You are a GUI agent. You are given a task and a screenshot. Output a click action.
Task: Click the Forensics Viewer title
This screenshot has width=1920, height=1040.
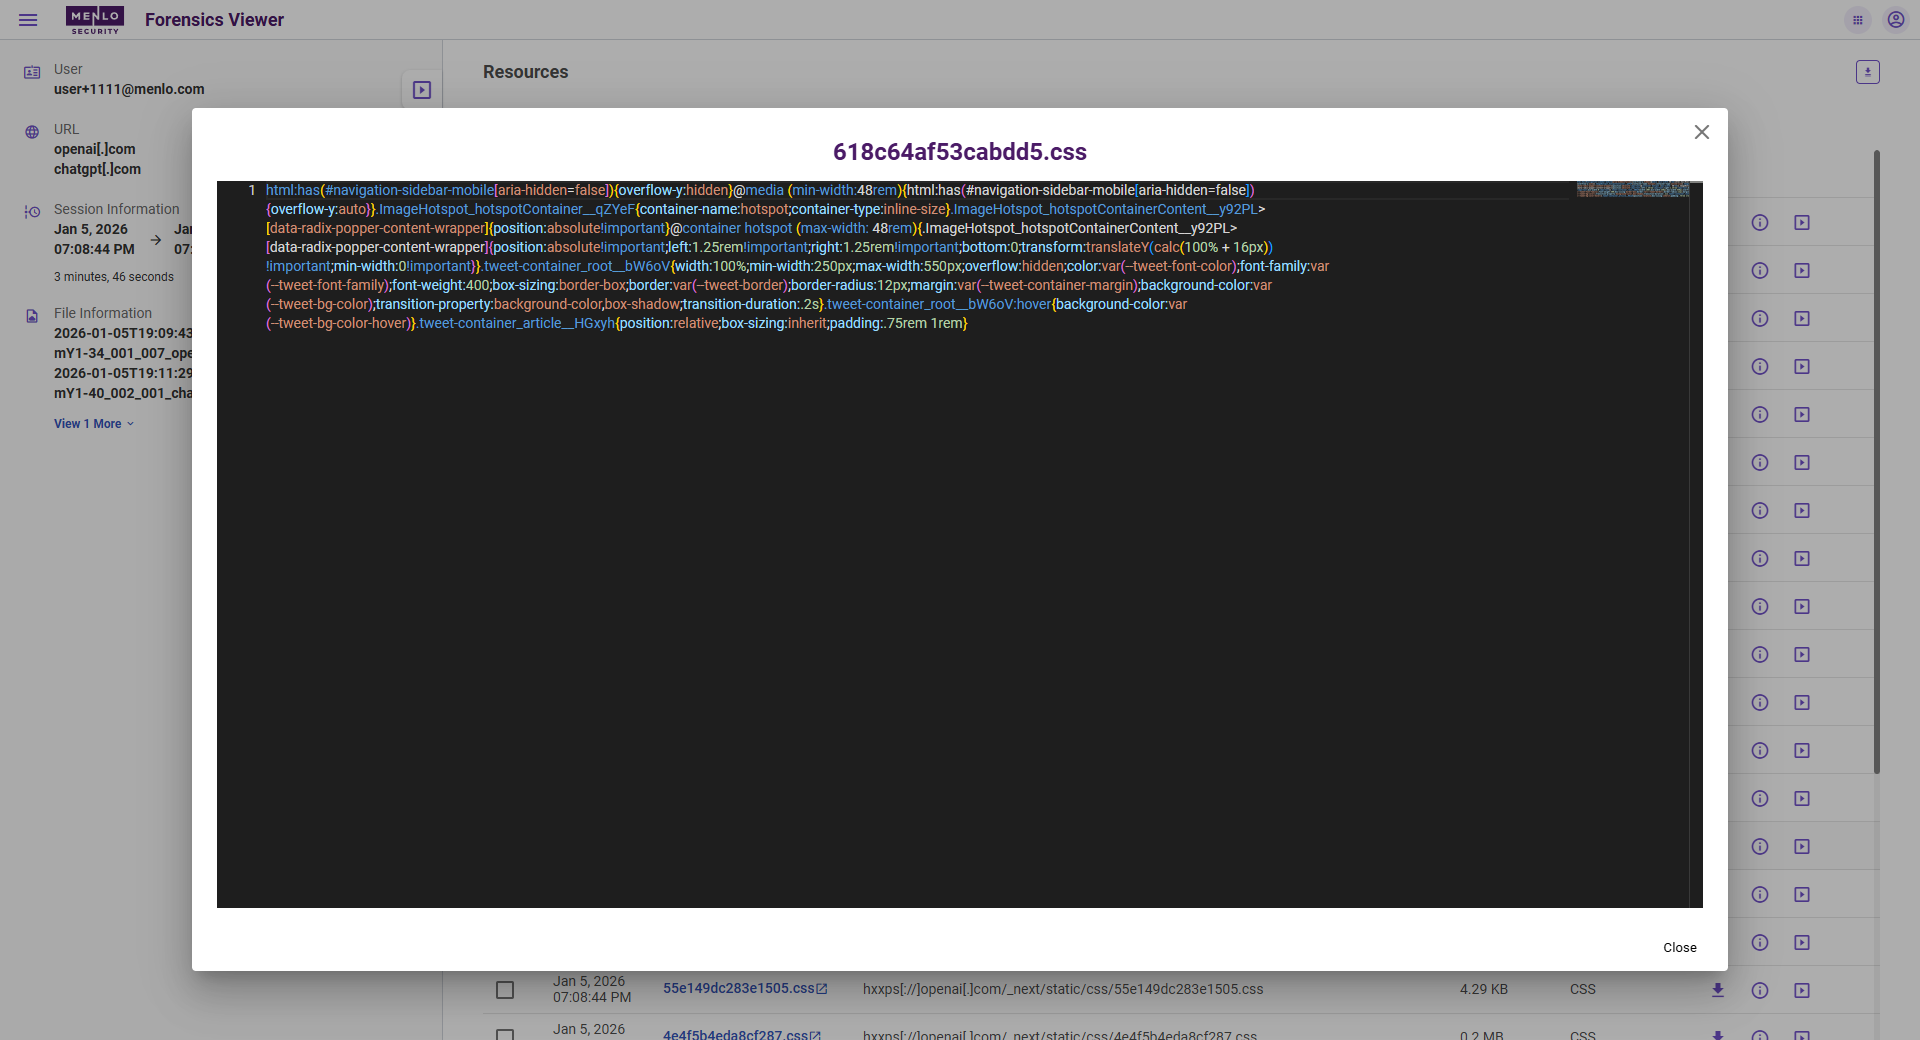click(214, 20)
